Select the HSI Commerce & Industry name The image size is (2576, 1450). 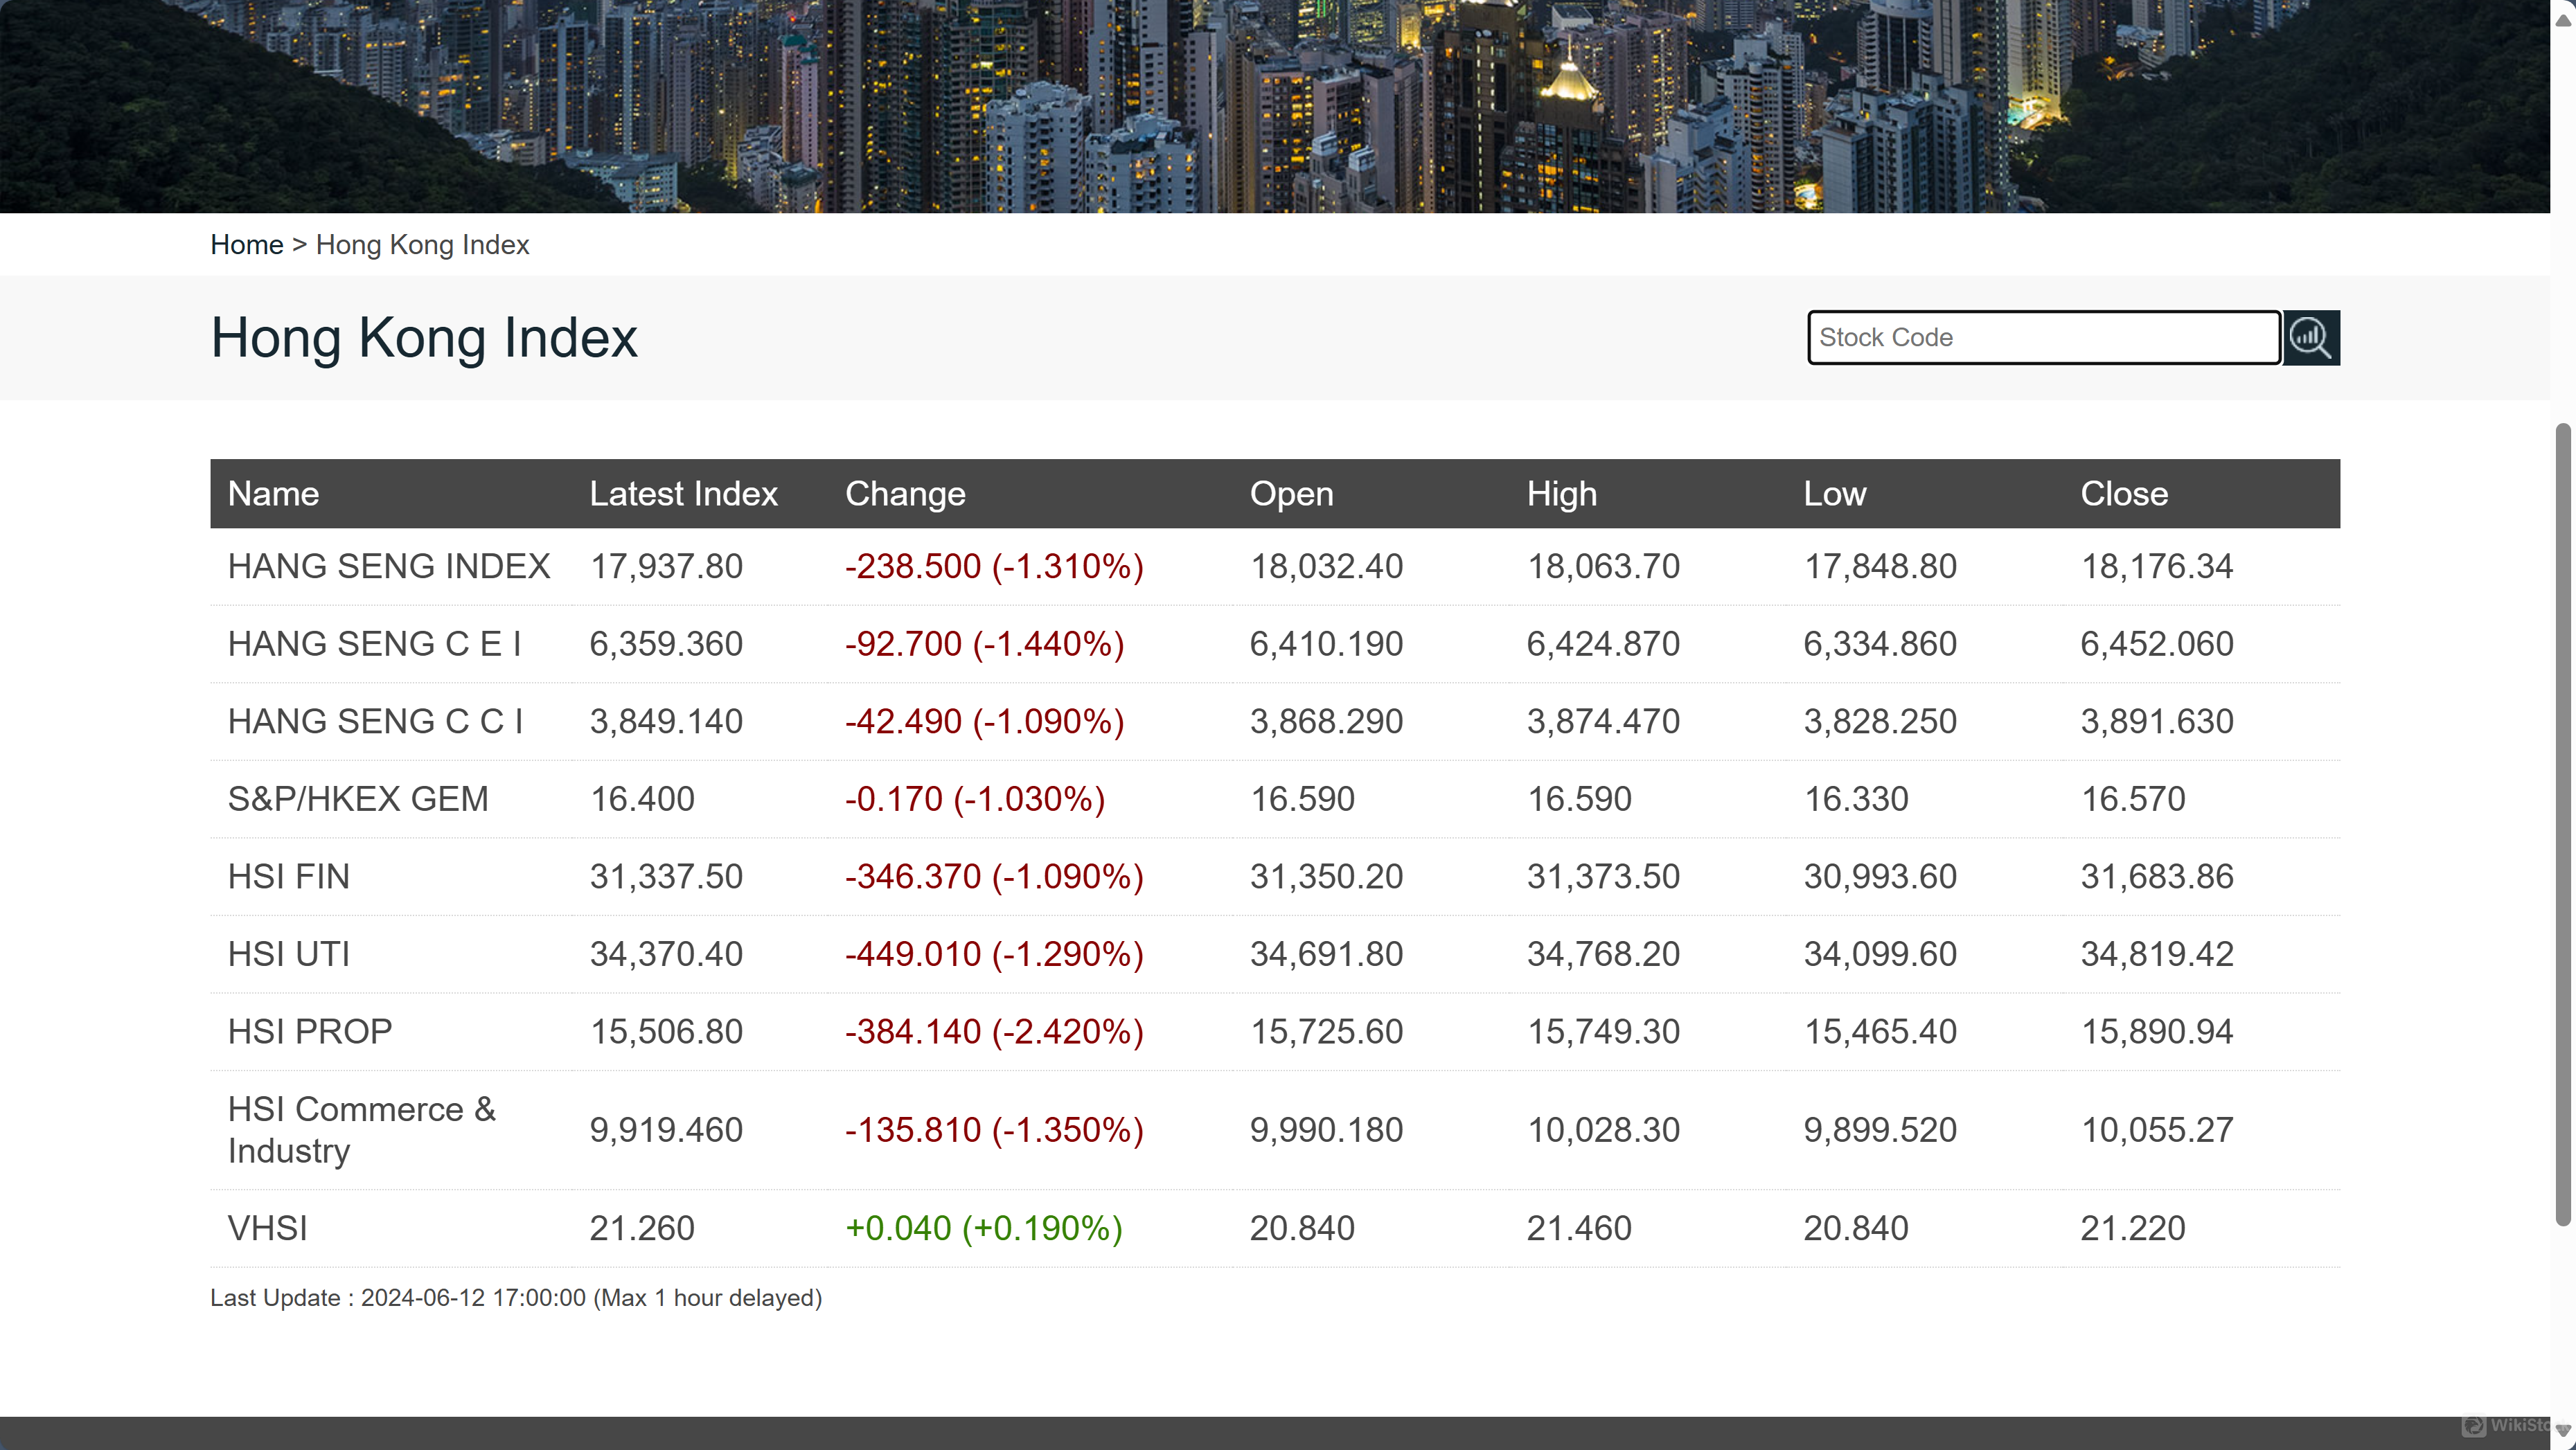click(x=362, y=1130)
